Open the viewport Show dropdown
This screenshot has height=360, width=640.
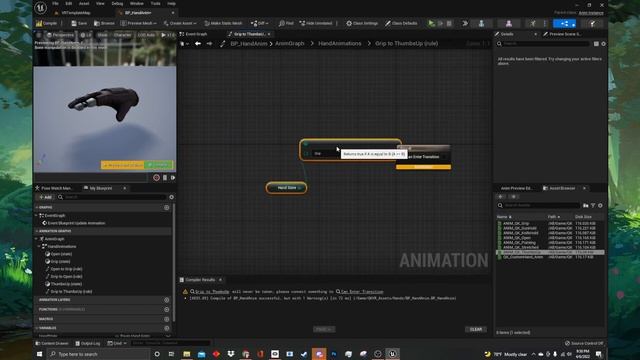coord(102,35)
